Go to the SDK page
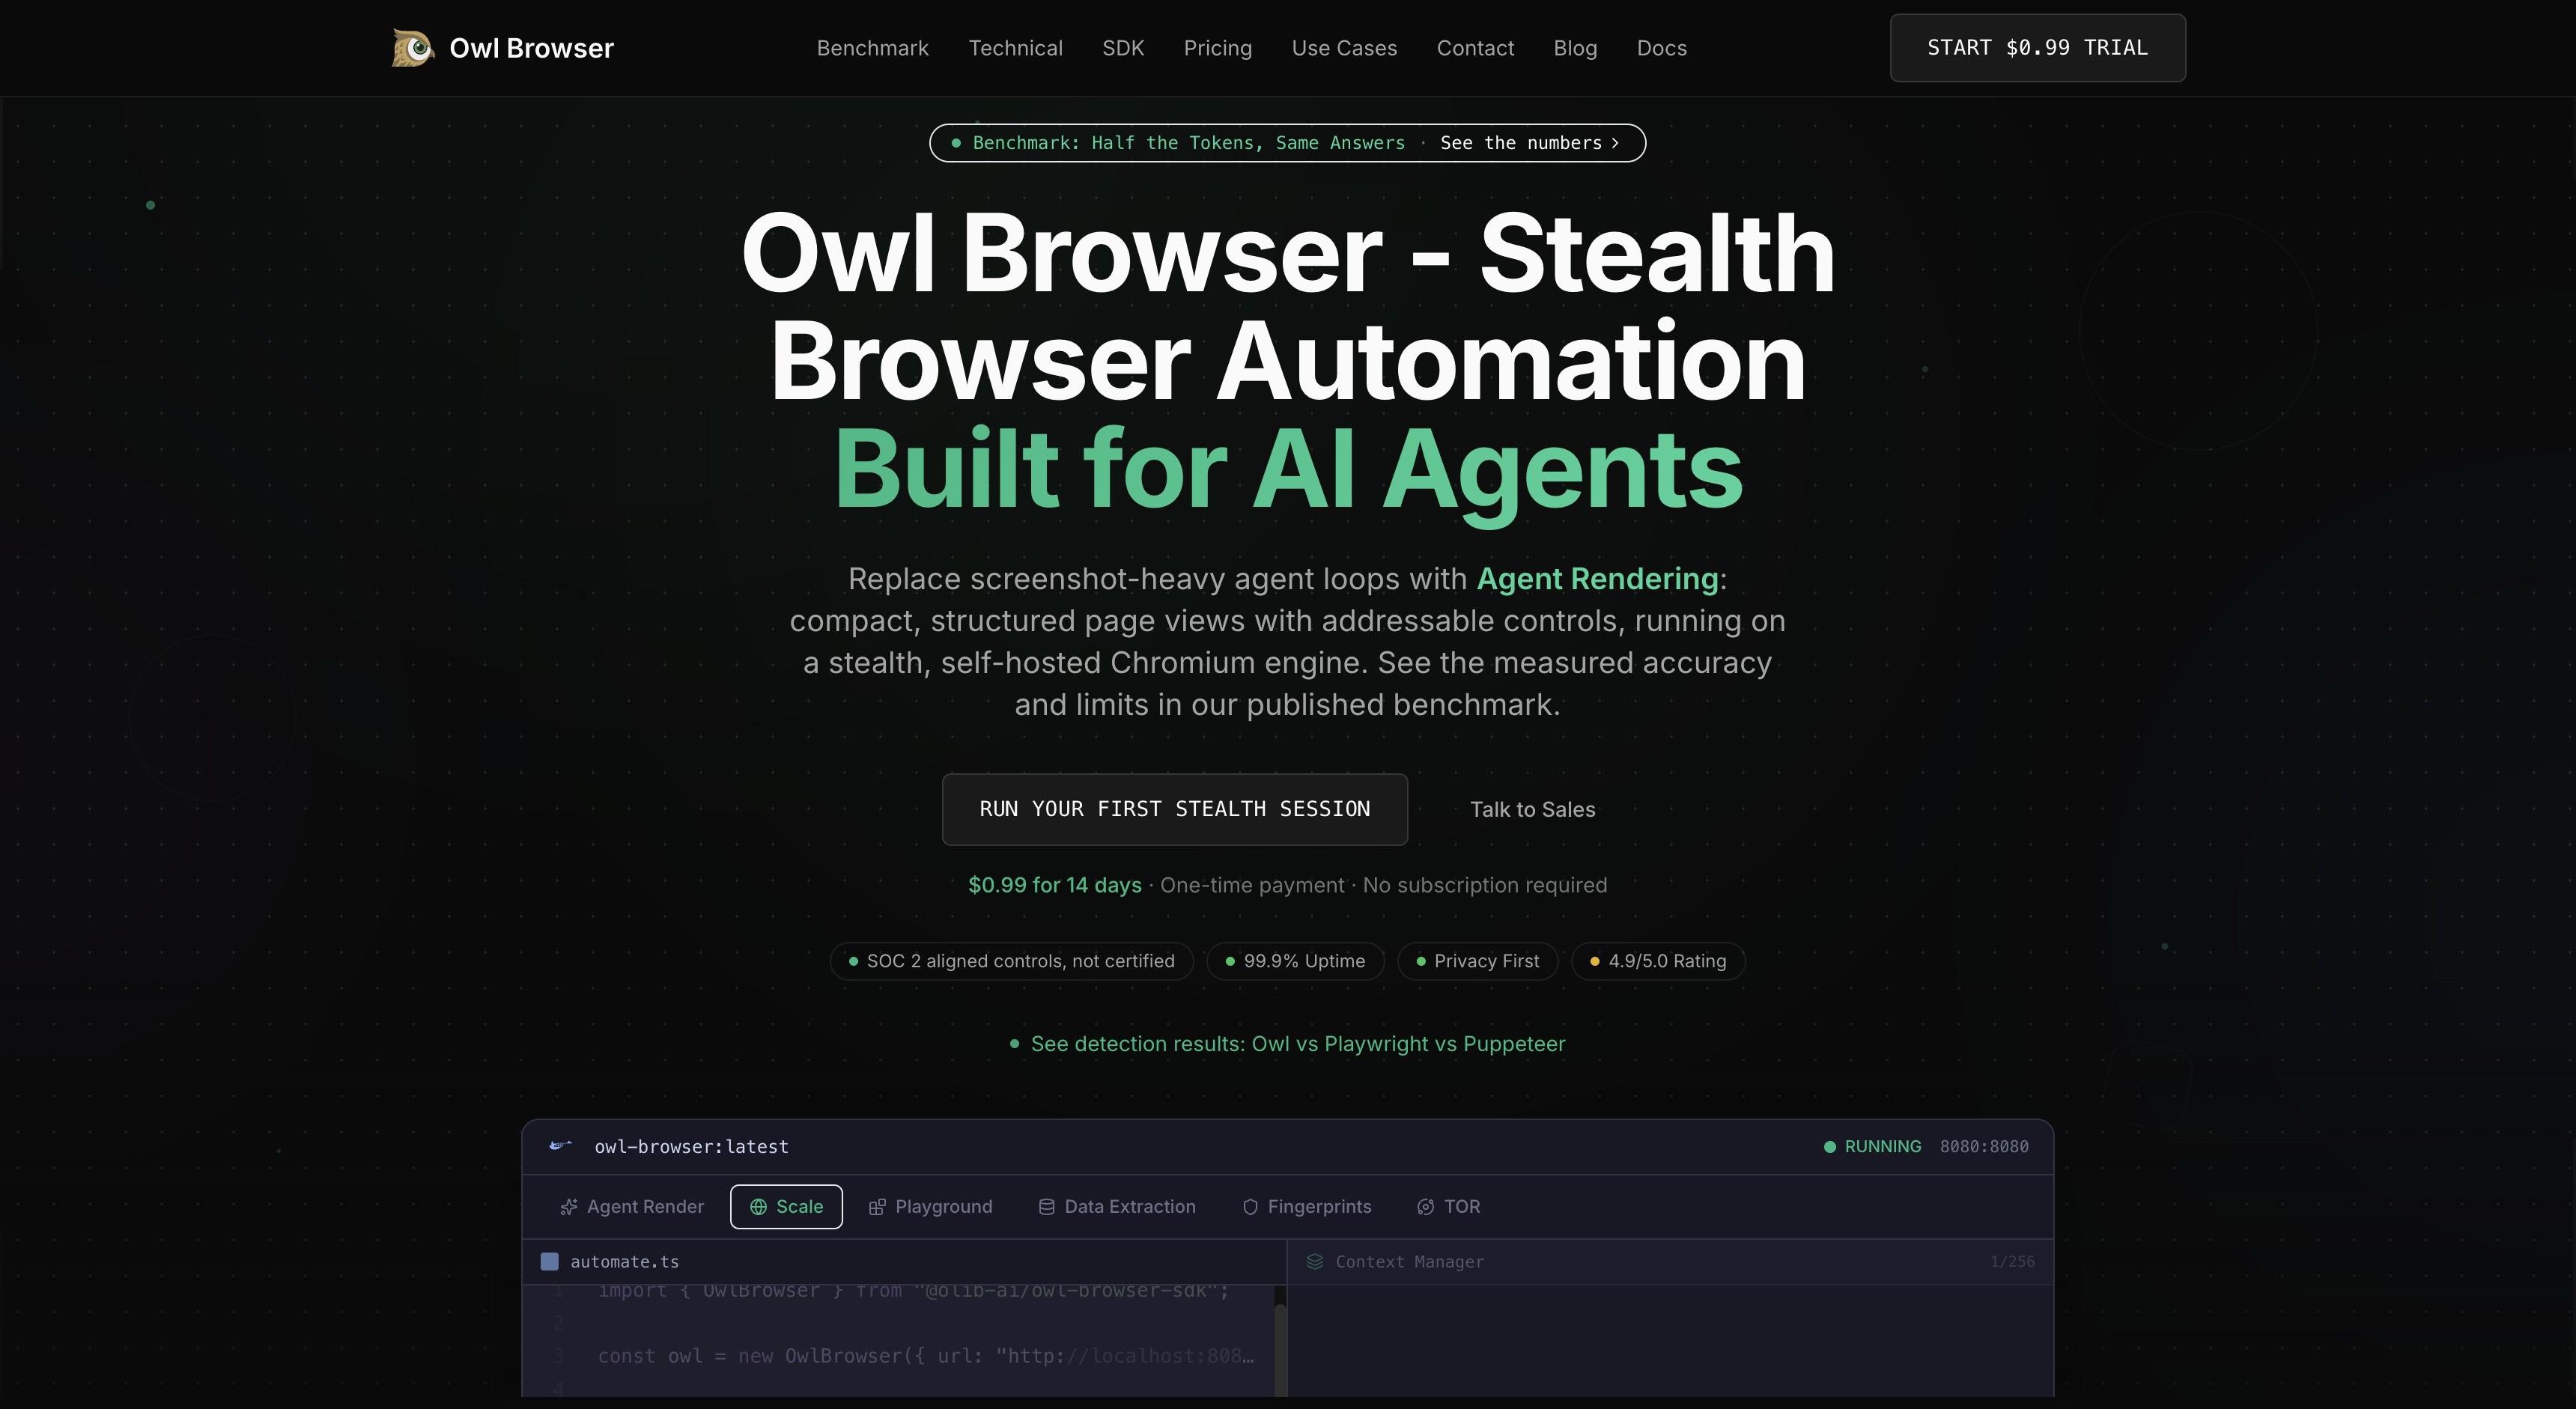 (x=1123, y=48)
